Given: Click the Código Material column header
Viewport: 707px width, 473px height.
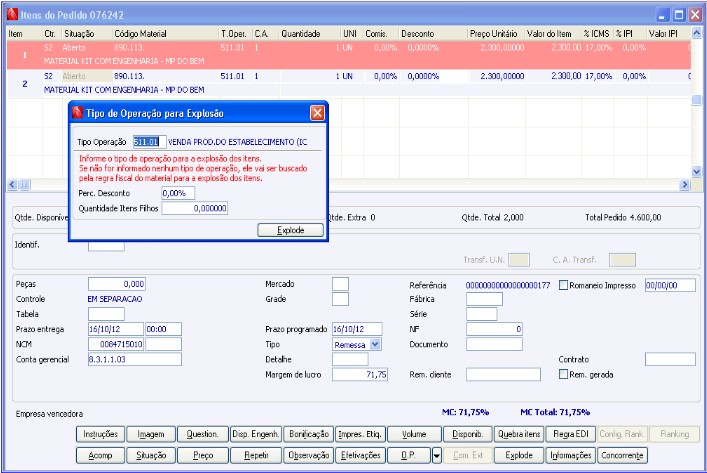Looking at the screenshot, I should pos(165,34).
